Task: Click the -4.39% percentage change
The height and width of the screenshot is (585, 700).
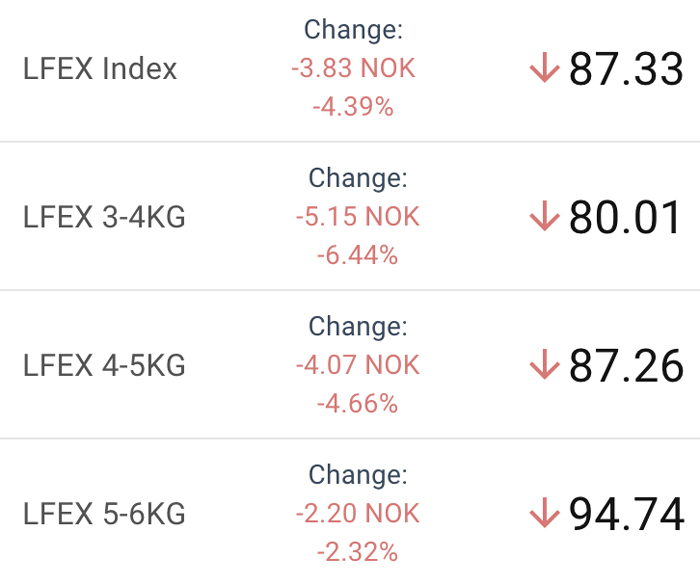Action: tap(353, 107)
